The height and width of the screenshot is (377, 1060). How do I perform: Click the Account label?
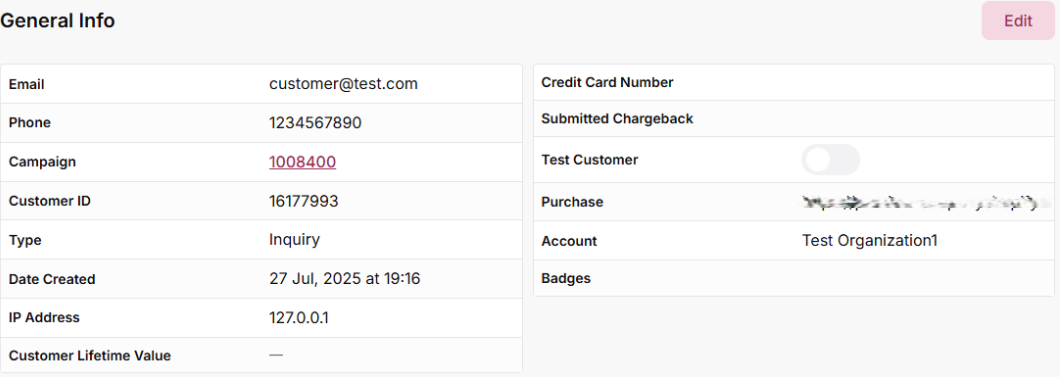(569, 241)
